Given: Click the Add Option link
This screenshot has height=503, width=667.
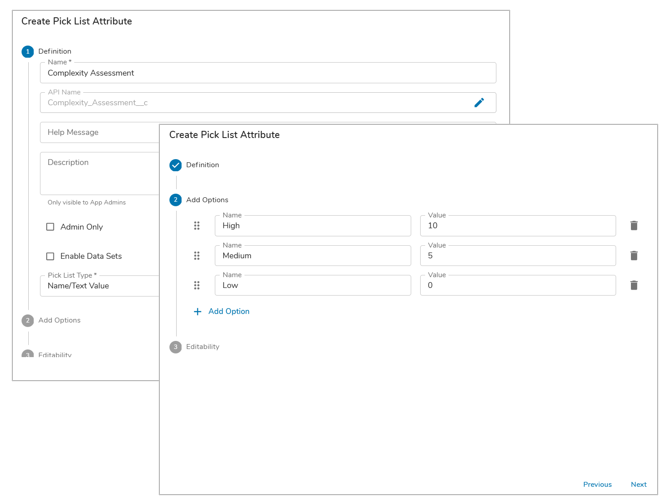Looking at the screenshot, I should click(228, 312).
